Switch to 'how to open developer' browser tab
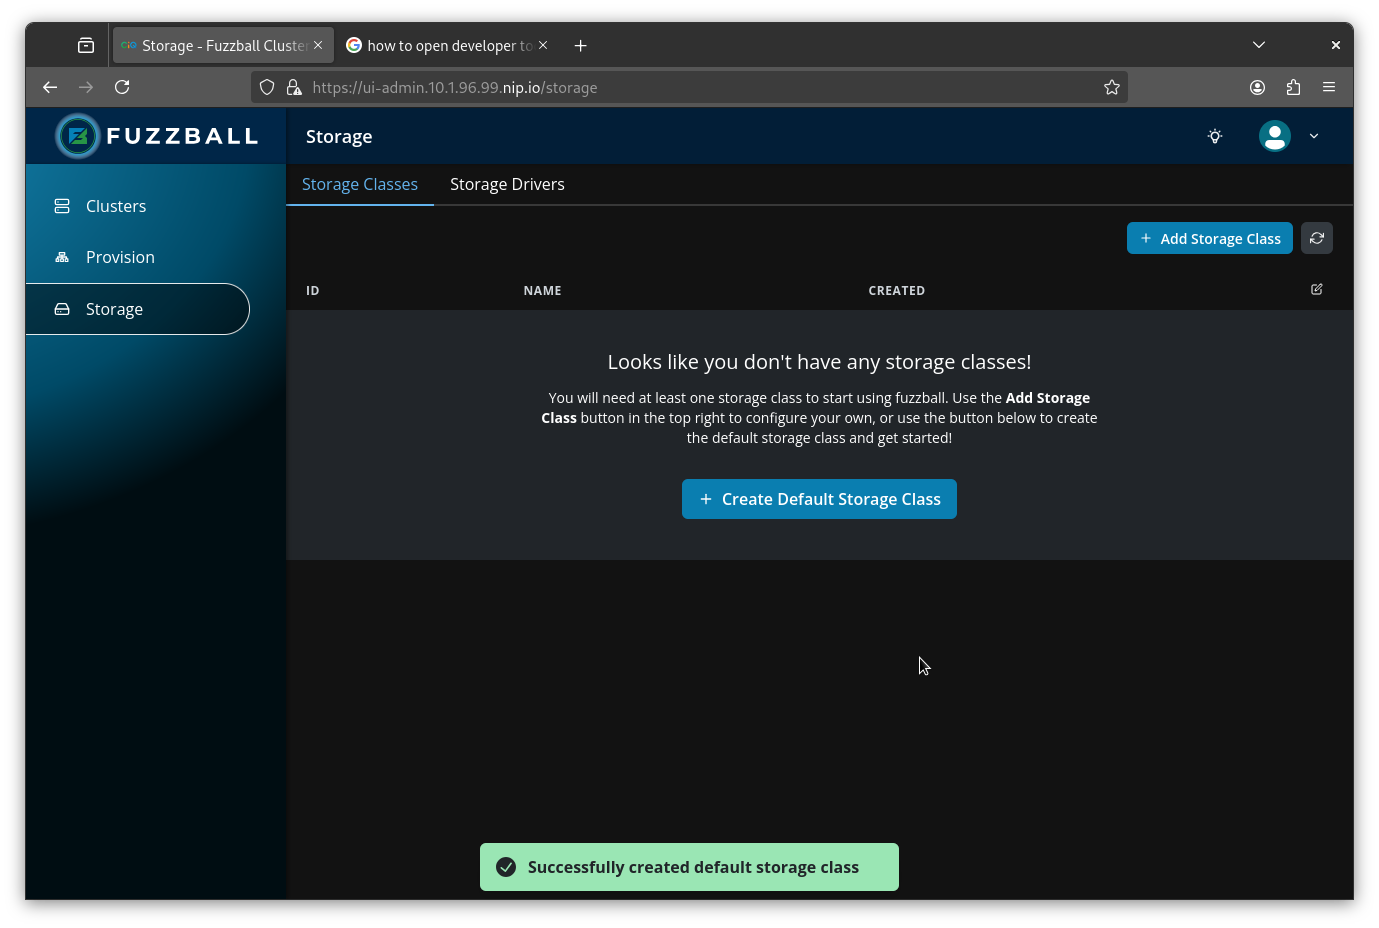 (448, 45)
